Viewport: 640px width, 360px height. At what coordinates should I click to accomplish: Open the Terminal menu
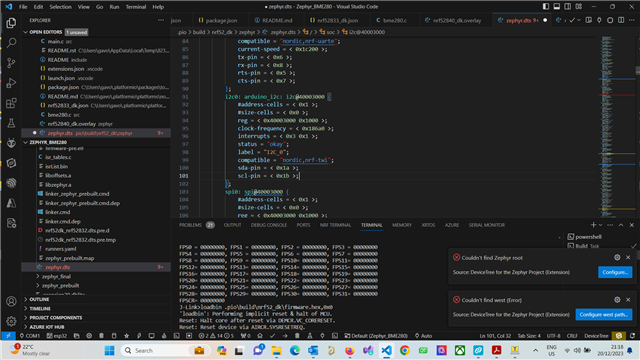click(136, 7)
